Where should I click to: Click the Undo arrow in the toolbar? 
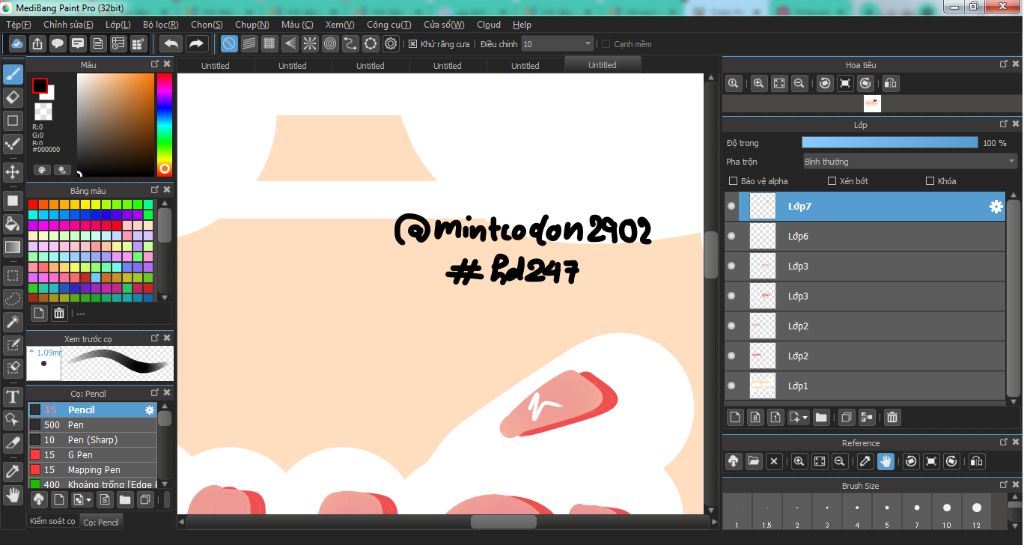[171, 44]
